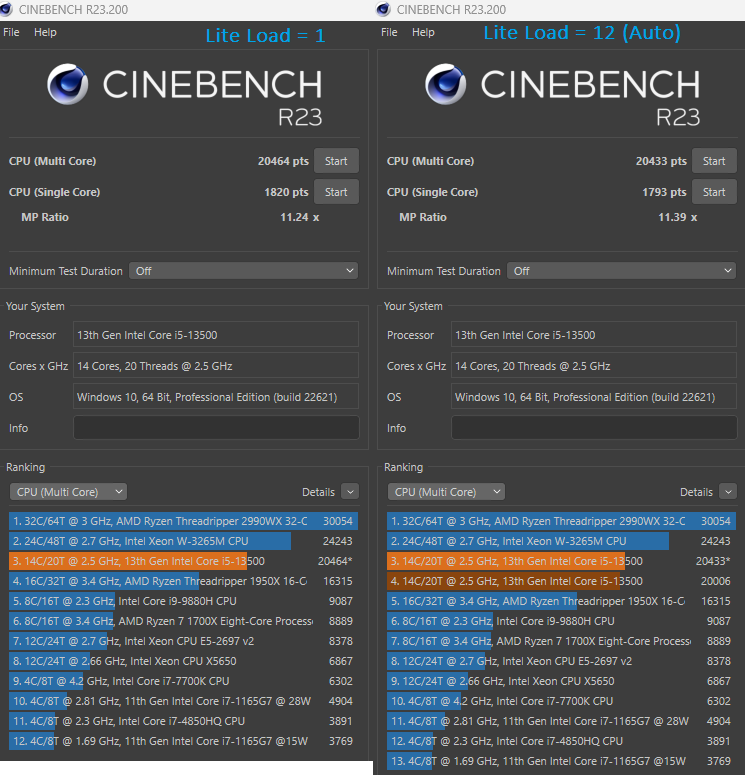Image resolution: width=745 pixels, height=775 pixels.
Task: Select Xeon W-3265M ranking row, left window
Action: click(x=183, y=541)
